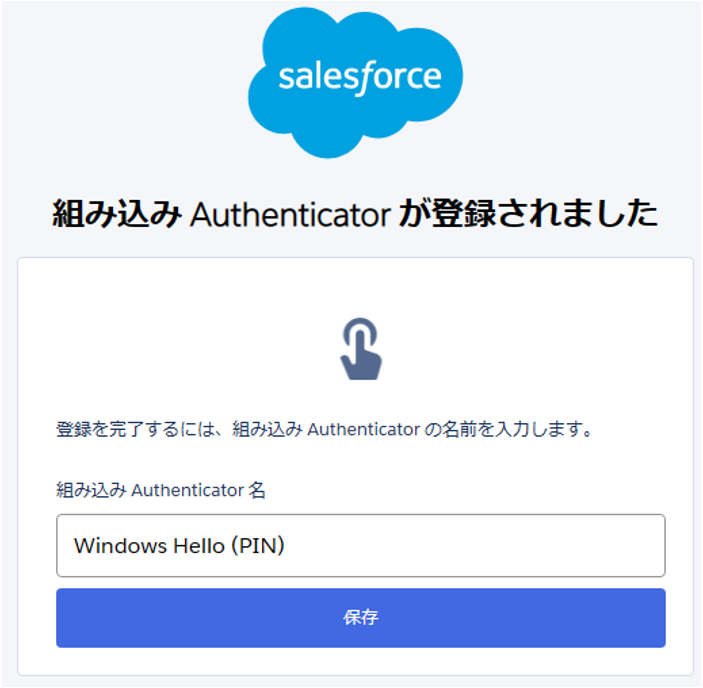Screen dimensions: 703x688
Task: Click the word 組み込み in the page heading
Action: pyautogui.click(x=115, y=214)
